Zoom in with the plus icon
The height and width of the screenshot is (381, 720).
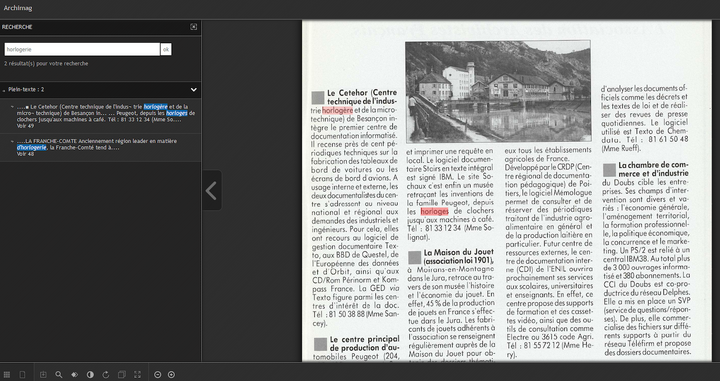[x=171, y=375]
